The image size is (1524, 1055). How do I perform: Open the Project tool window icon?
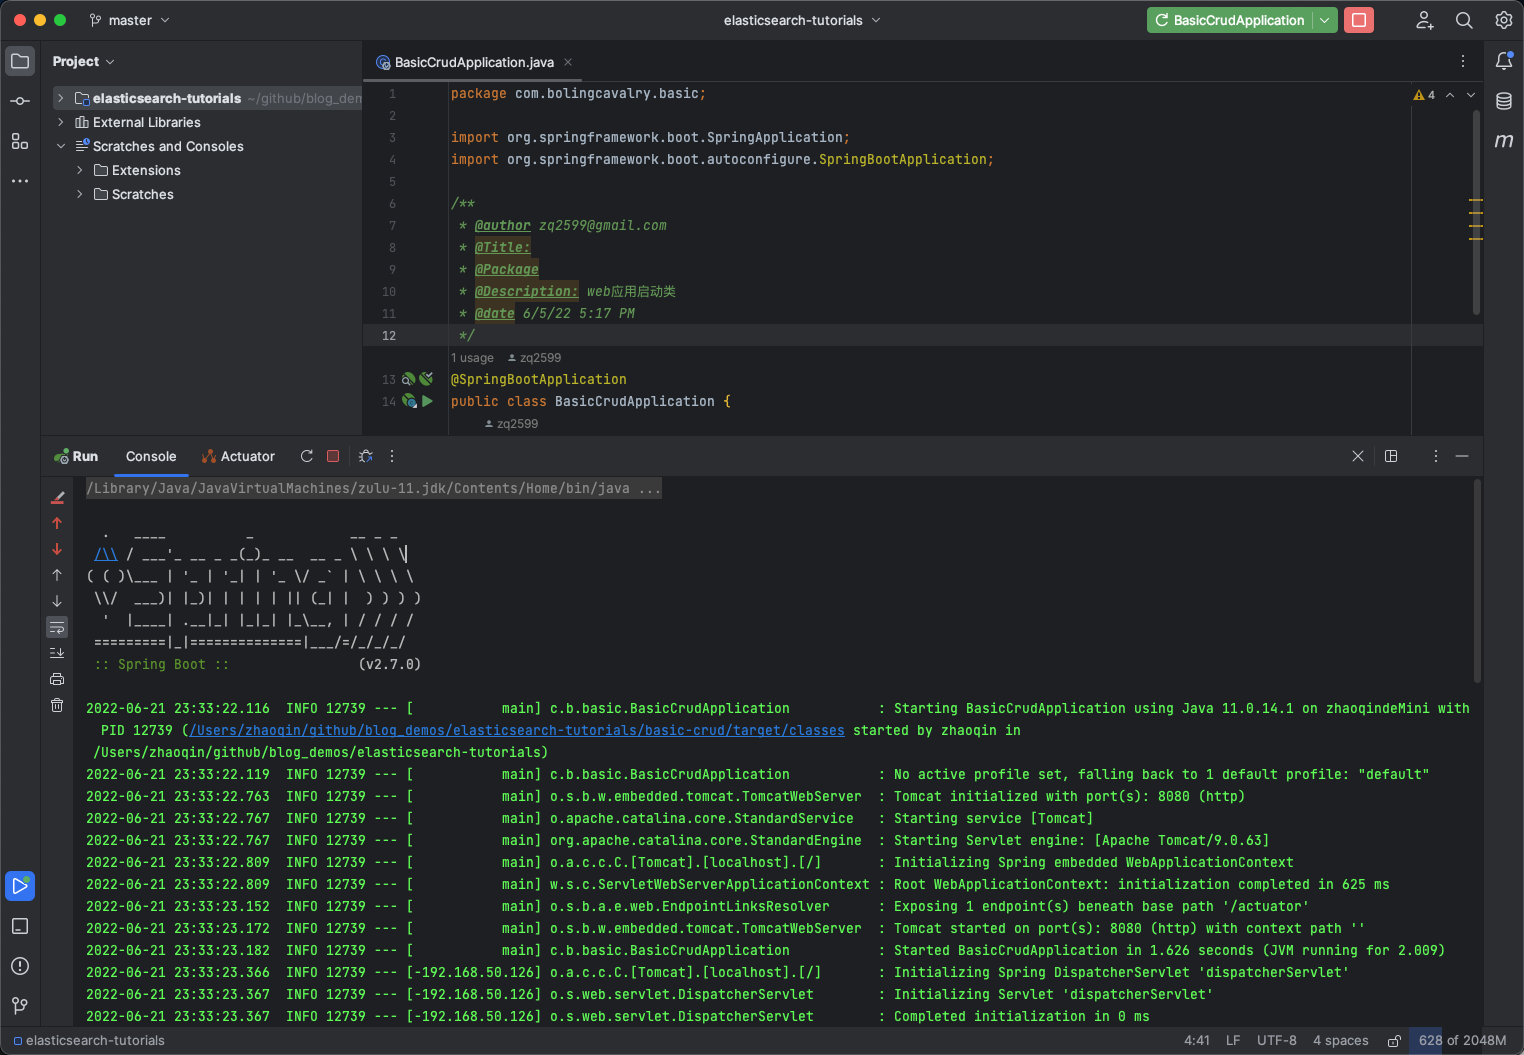pos(20,61)
